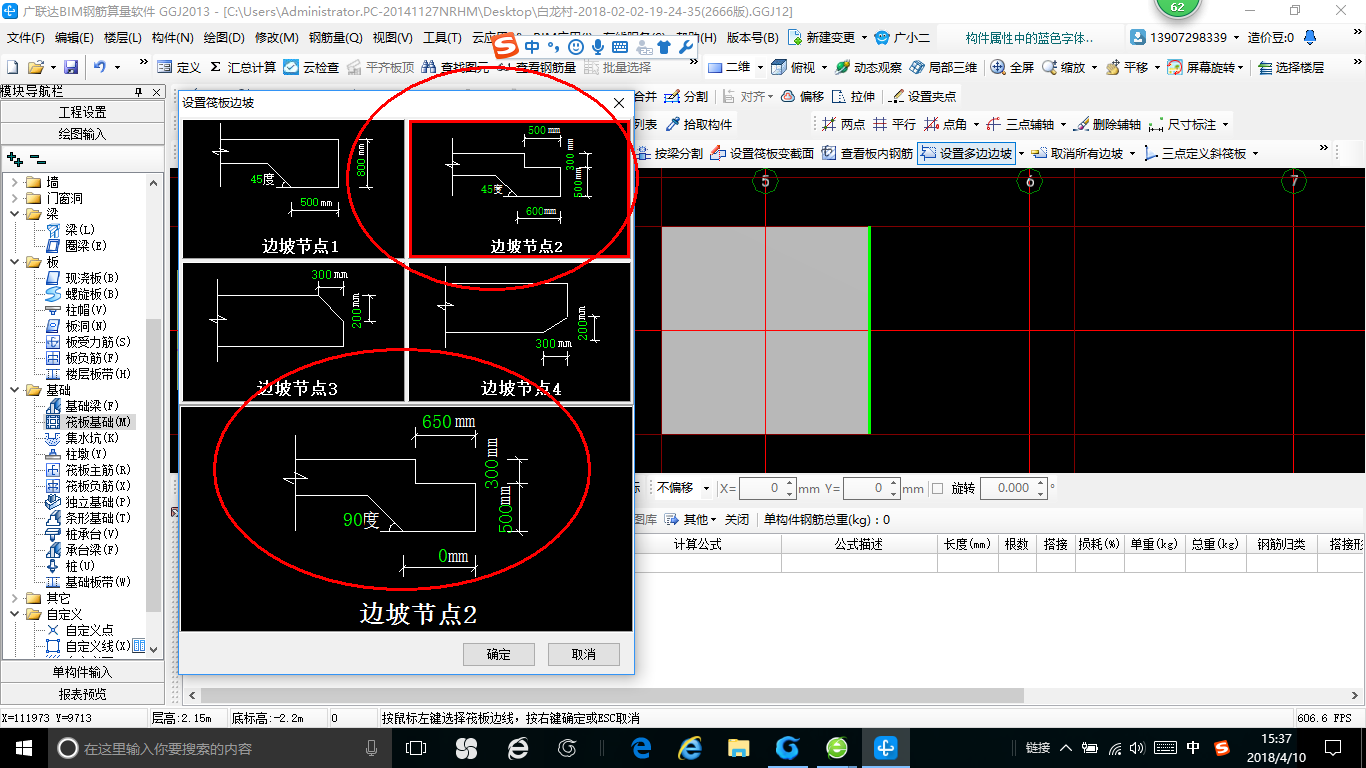This screenshot has width=1366, height=768.
Task: Collapse the 梁 folder in the tree
Action: 15,214
